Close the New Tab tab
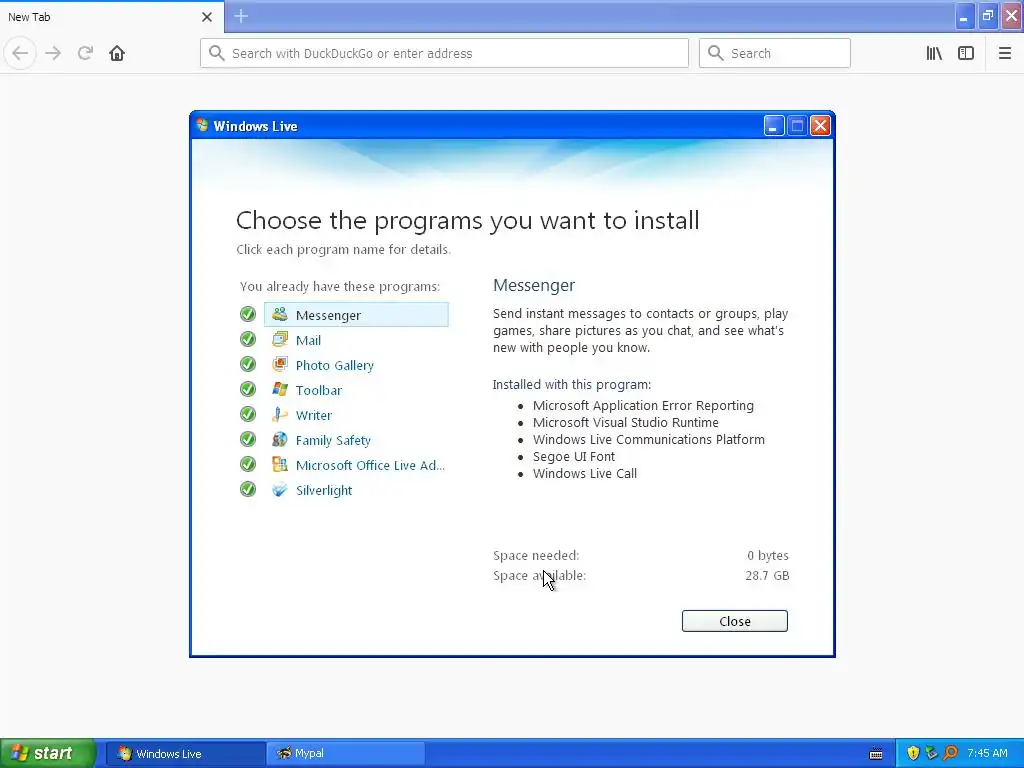 (206, 17)
